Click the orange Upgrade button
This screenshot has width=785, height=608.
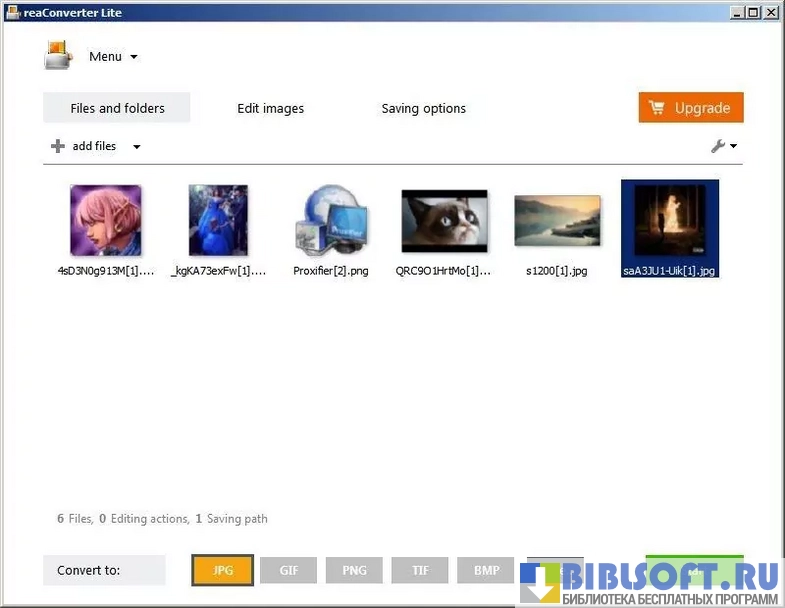[x=690, y=108]
